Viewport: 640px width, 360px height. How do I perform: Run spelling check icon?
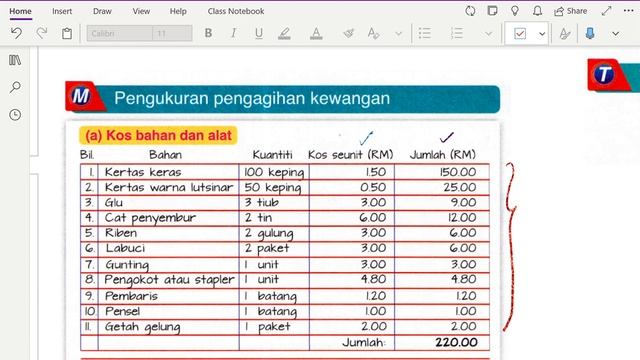(565, 33)
